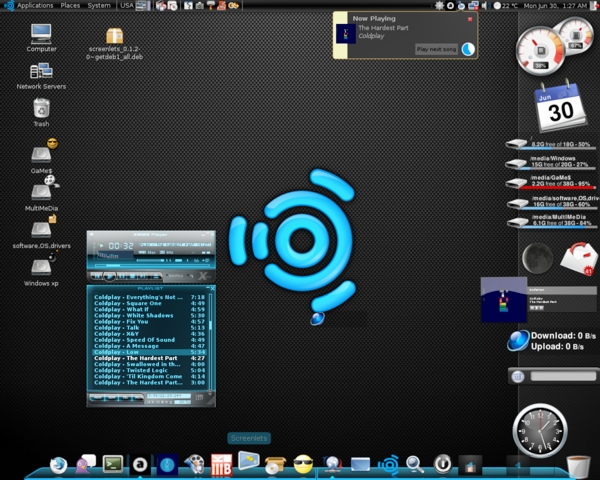
Task: Select Coldplay - Swallowed in th... in playlist
Action: (149, 364)
